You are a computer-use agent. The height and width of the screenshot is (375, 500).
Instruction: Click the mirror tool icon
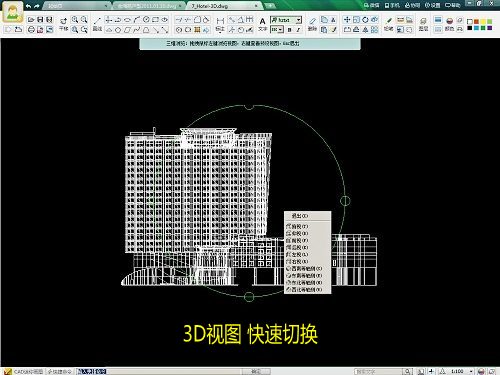tap(365, 30)
